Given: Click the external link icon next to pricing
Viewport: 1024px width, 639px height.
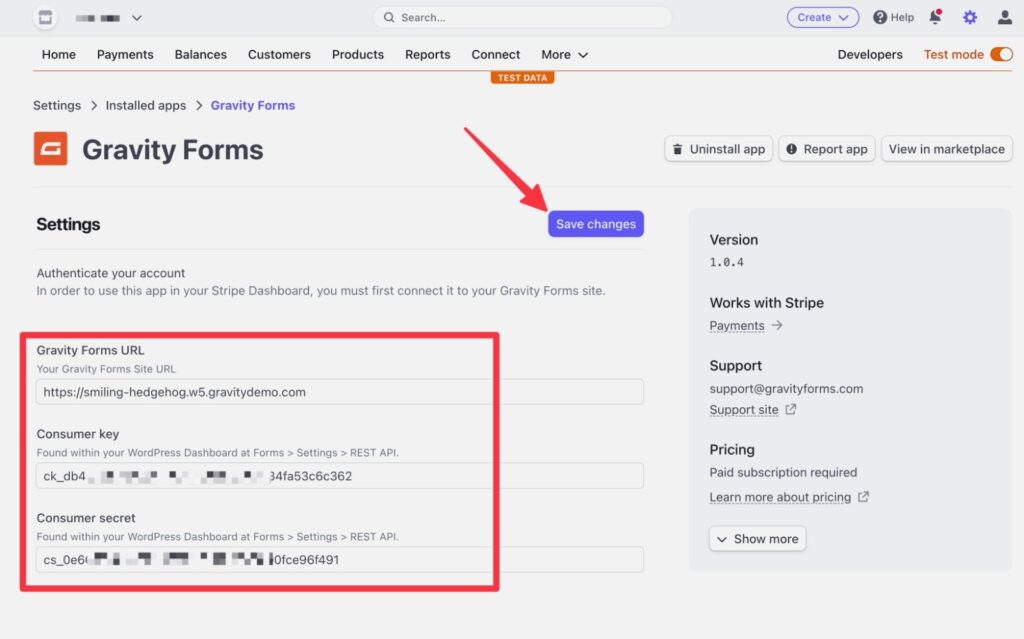Looking at the screenshot, I should [862, 497].
